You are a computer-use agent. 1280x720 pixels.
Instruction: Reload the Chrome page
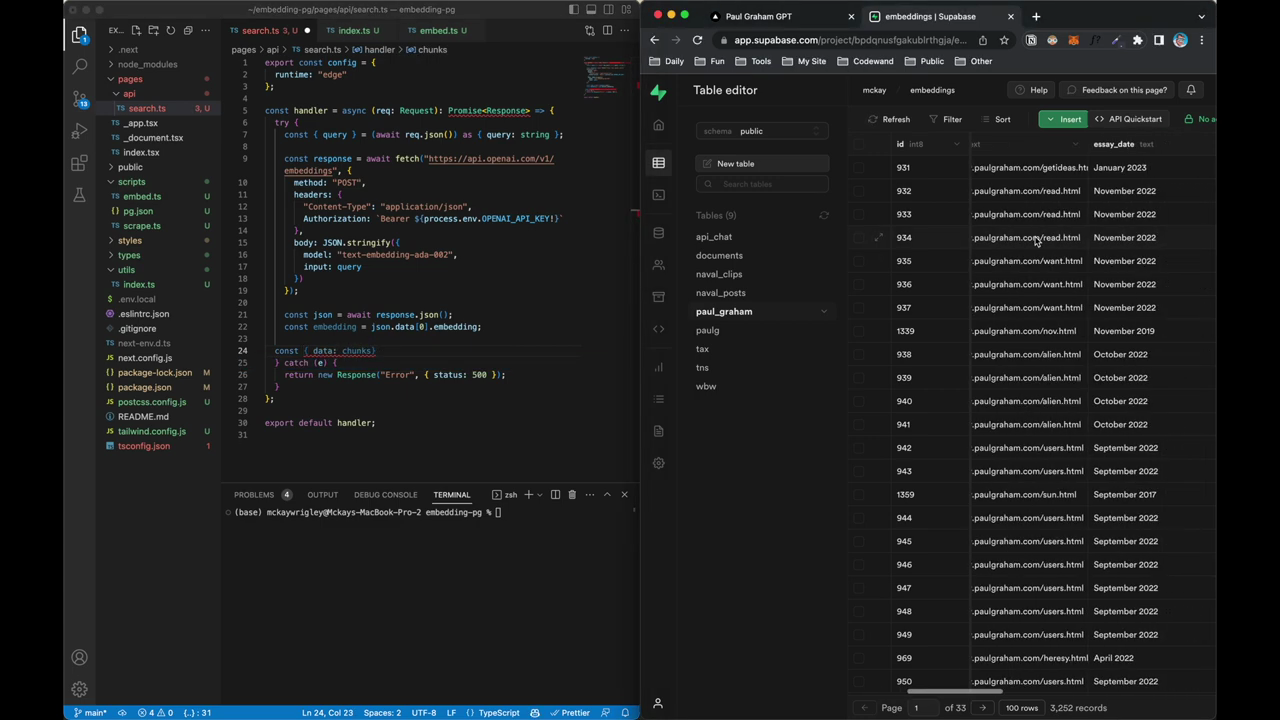coord(697,40)
